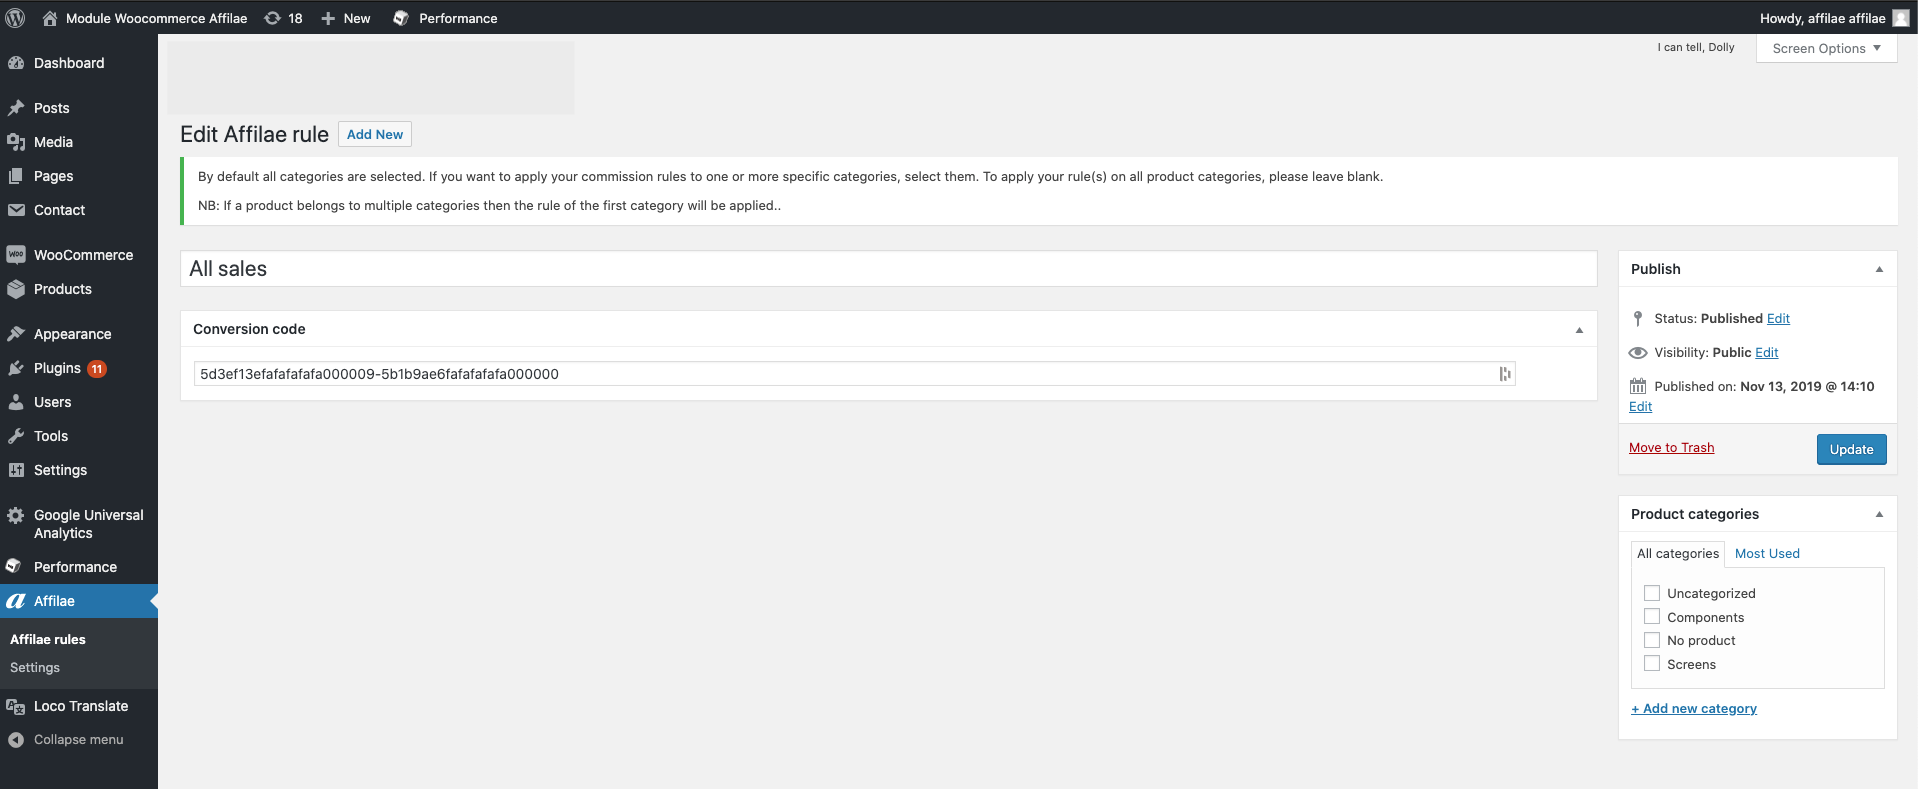Click the icon inside the conversion code field

[1504, 374]
